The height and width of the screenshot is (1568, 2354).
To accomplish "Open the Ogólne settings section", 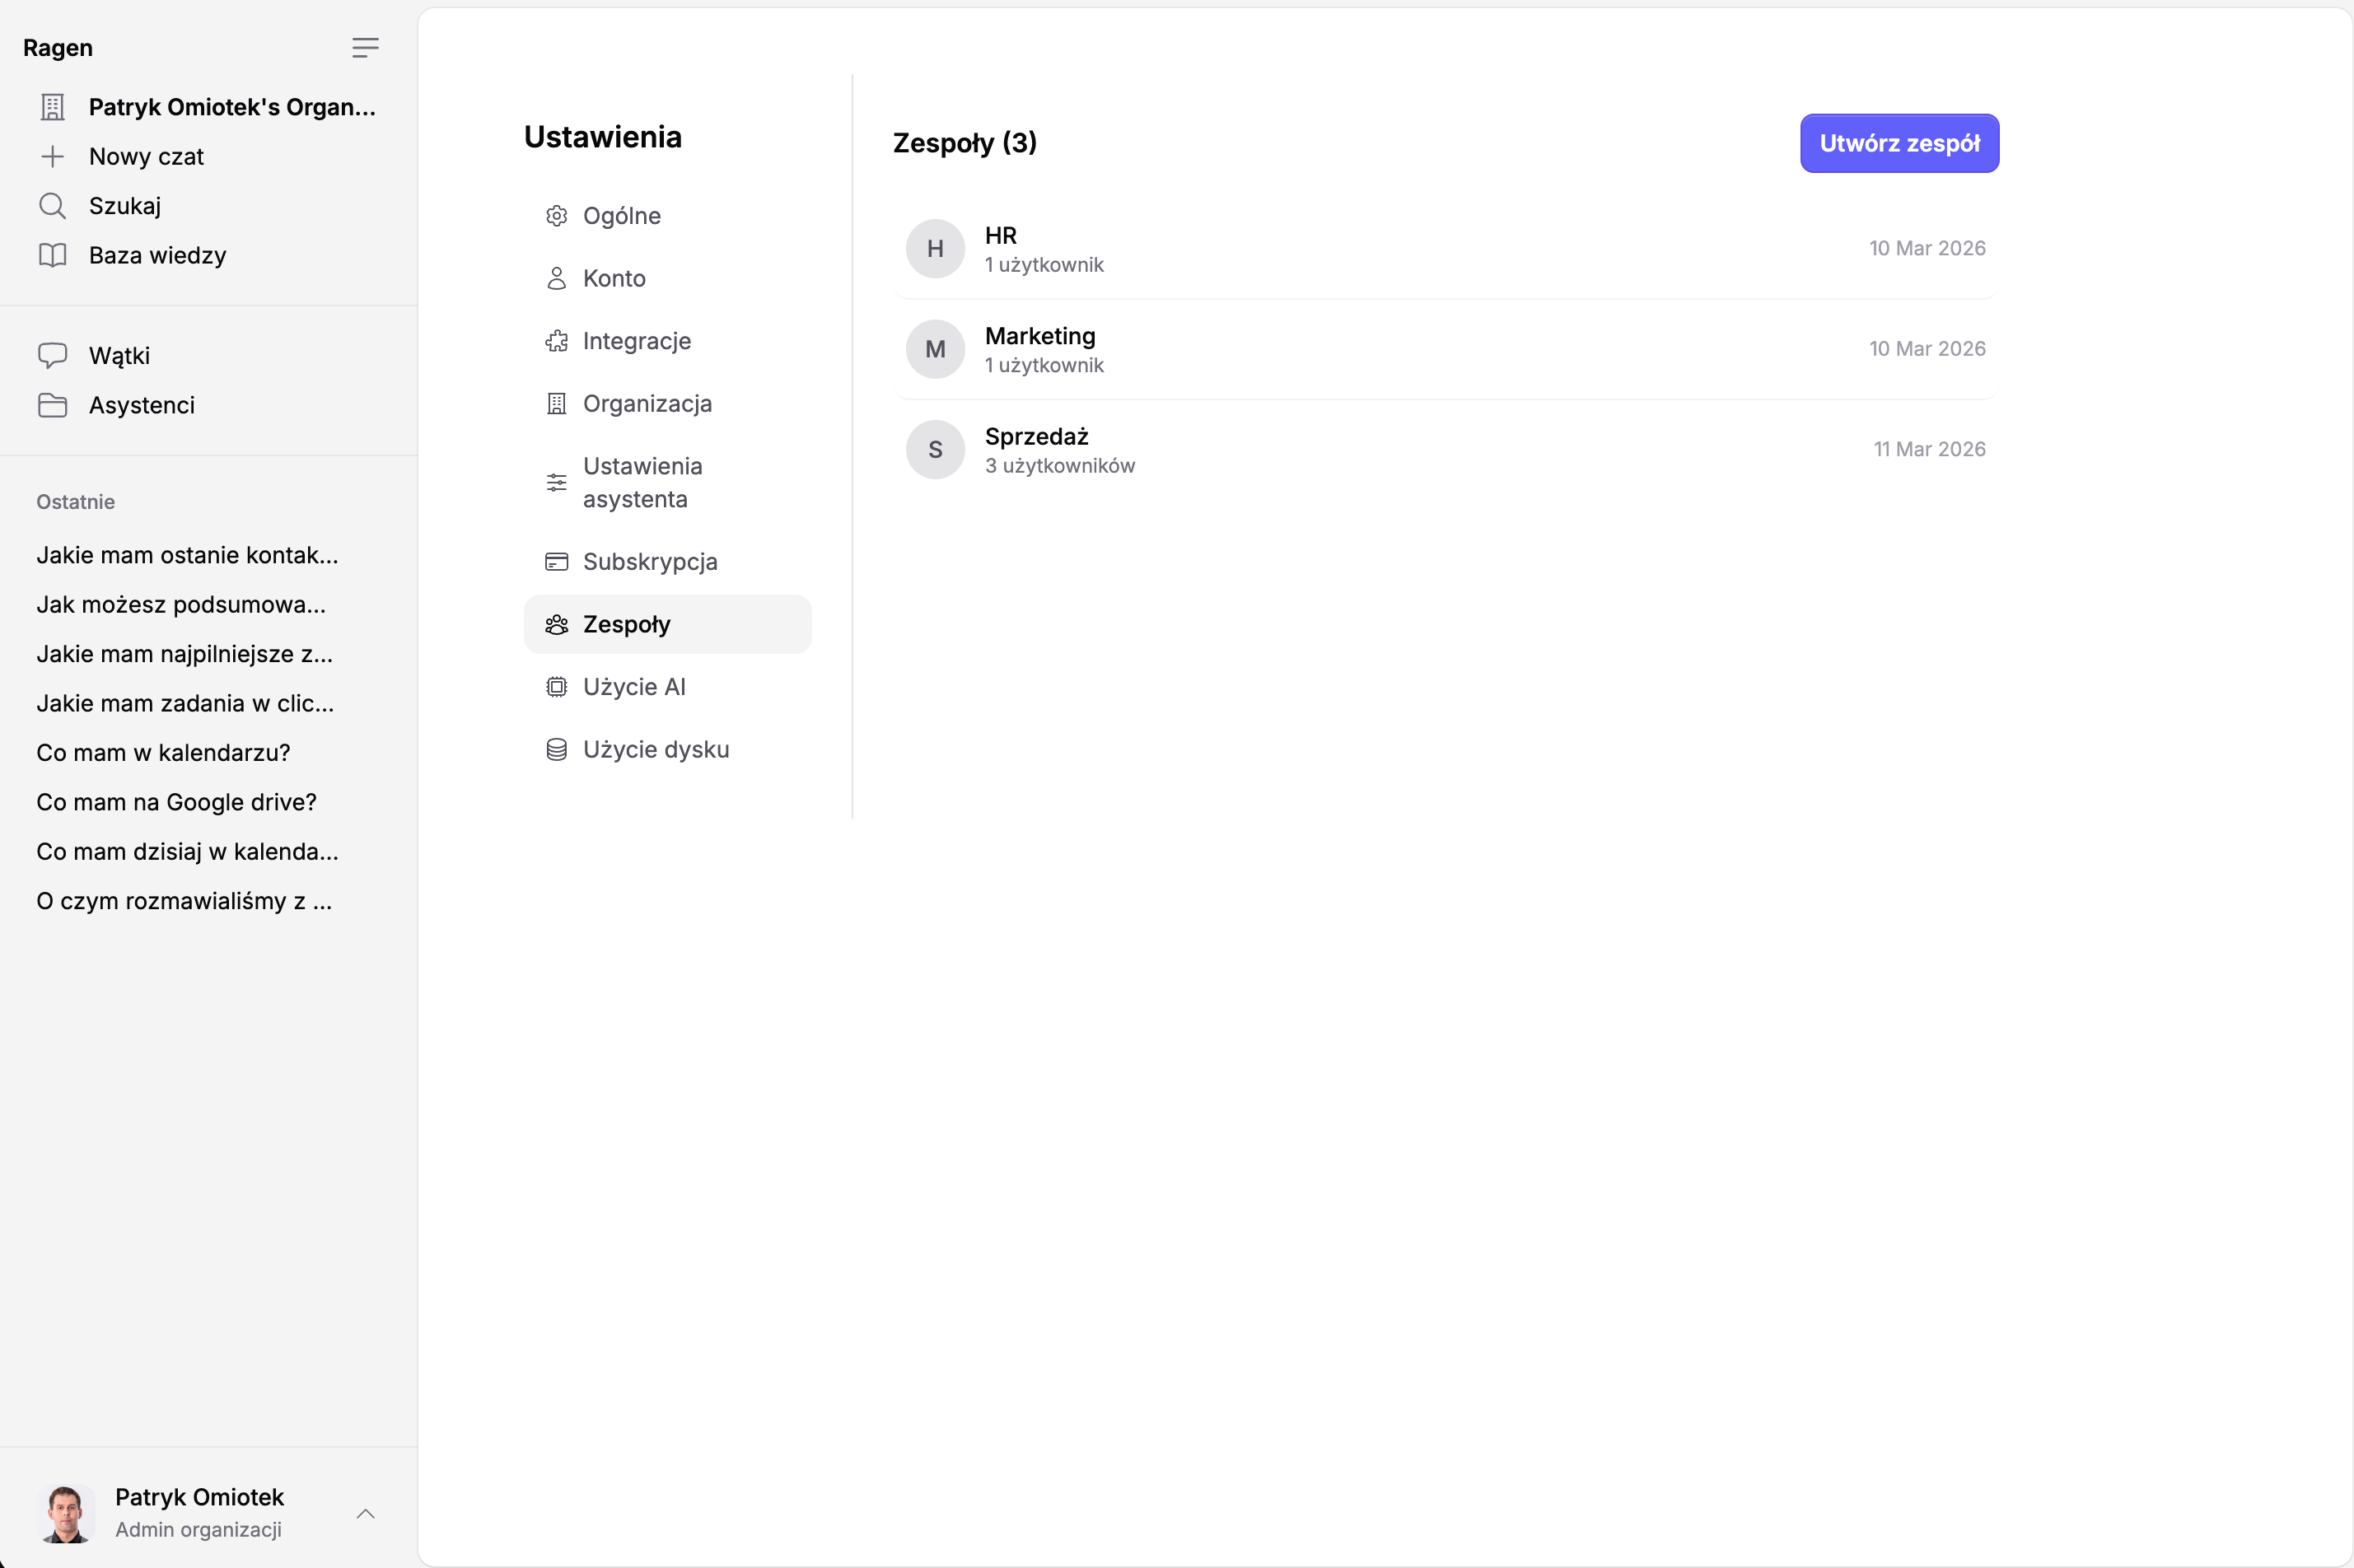I will coord(621,216).
